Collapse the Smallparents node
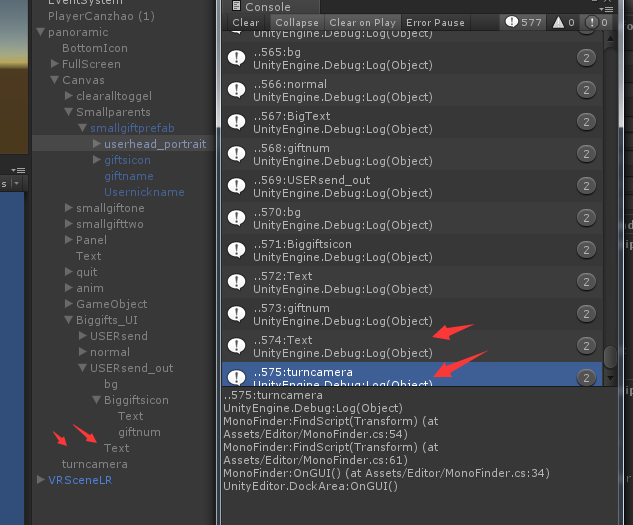Image resolution: width=633 pixels, height=525 pixels. [x=69, y=112]
